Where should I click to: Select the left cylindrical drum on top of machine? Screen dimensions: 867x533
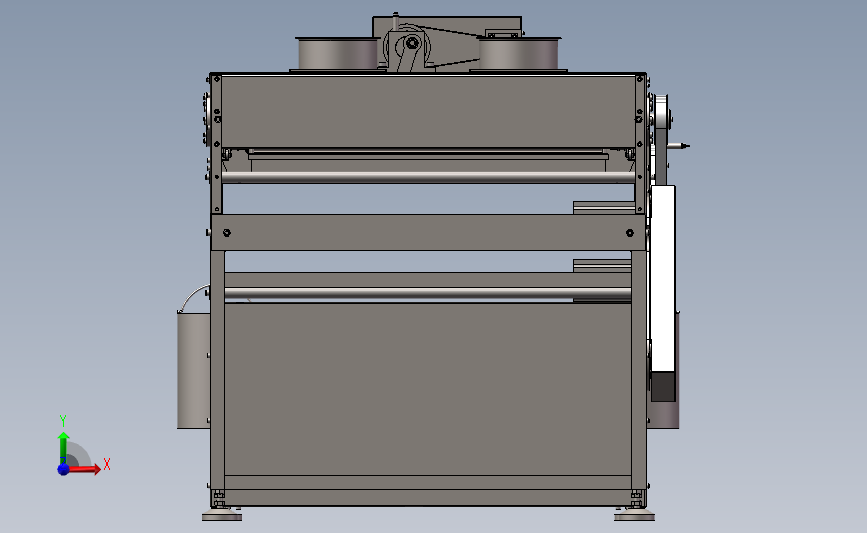pyautogui.click(x=337, y=54)
